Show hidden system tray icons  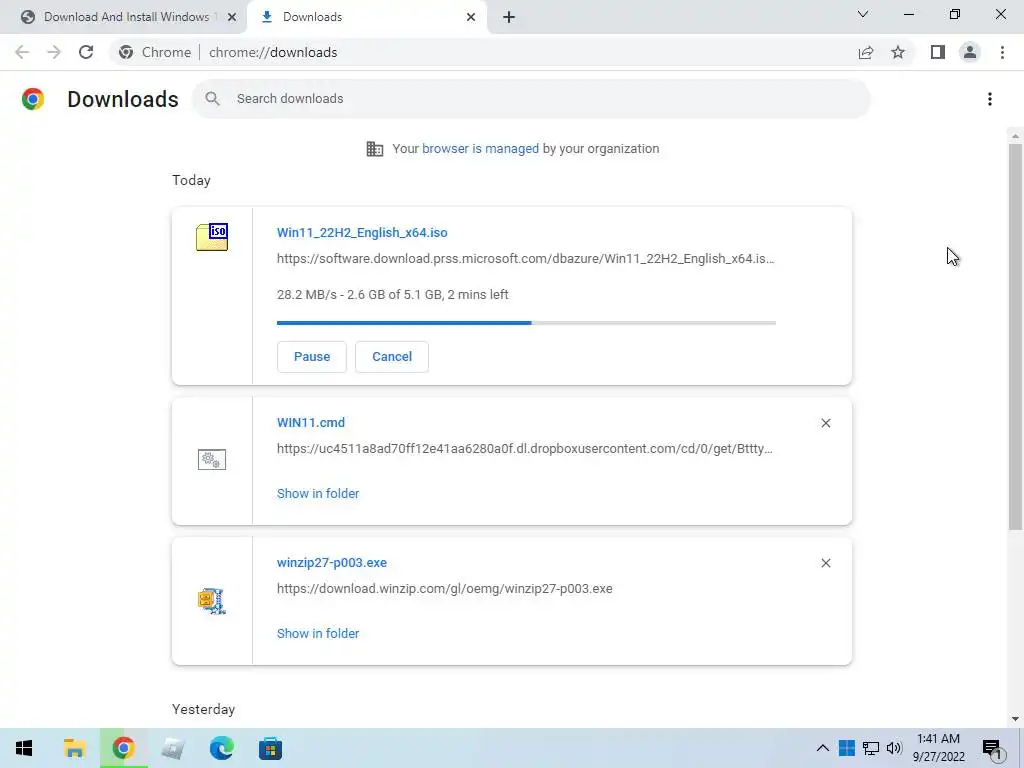(x=823, y=748)
